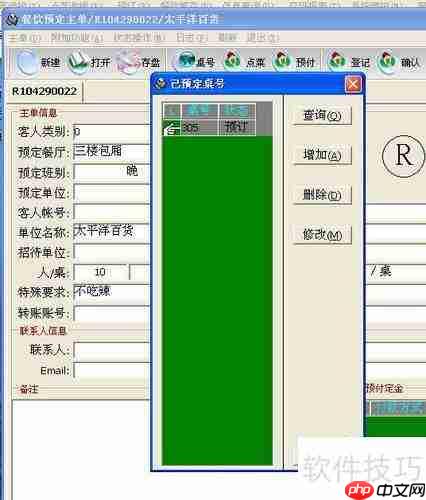Screen dimensions: 426x500
Task: Click the 打开 (Open) toolbar icon
Action: tap(89, 62)
